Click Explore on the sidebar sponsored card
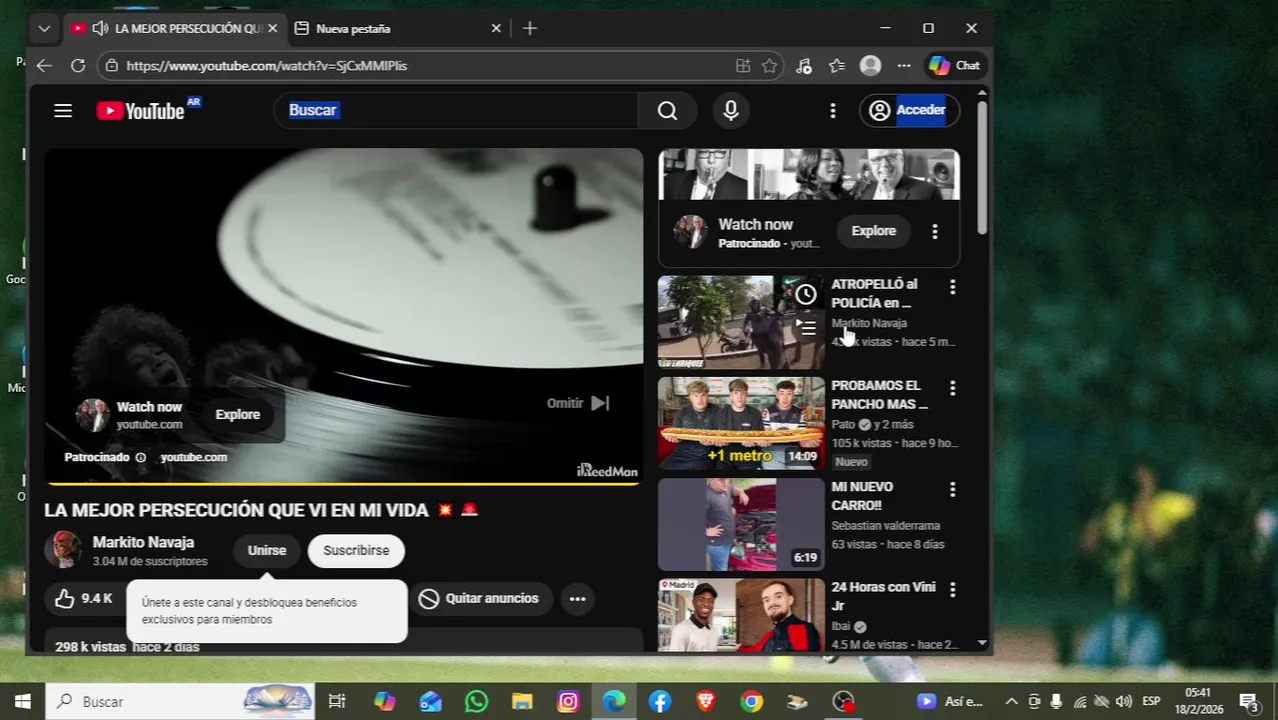Screen dimensions: 1278x720 coord(873,231)
